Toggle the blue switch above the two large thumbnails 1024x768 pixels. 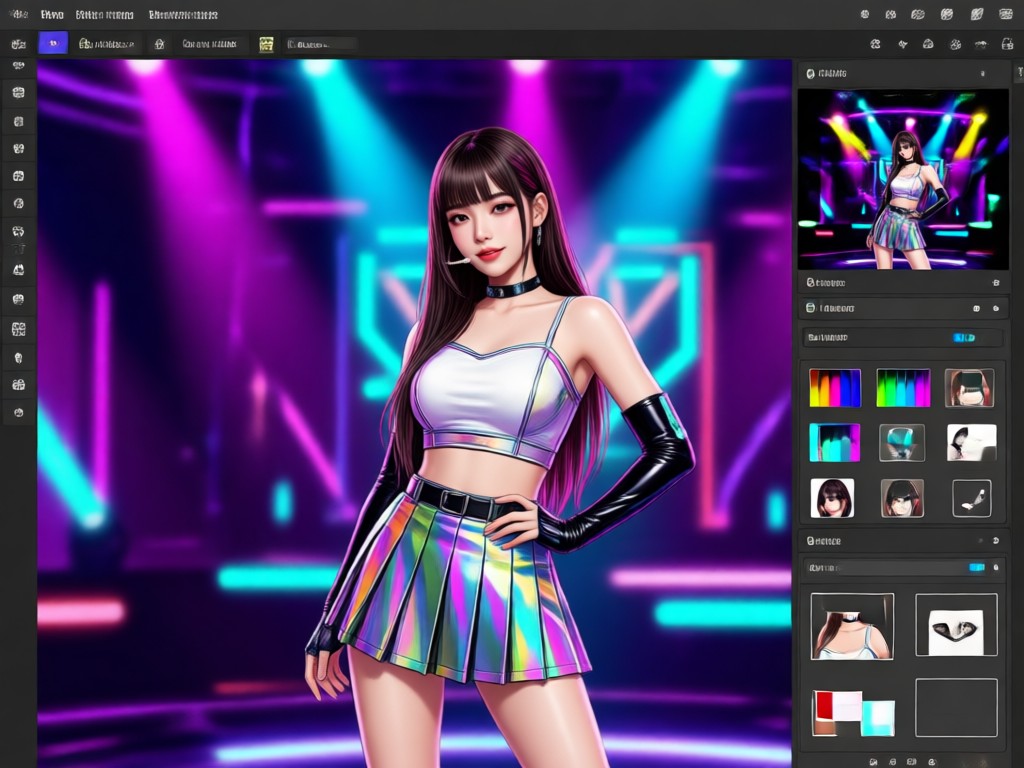(976, 568)
